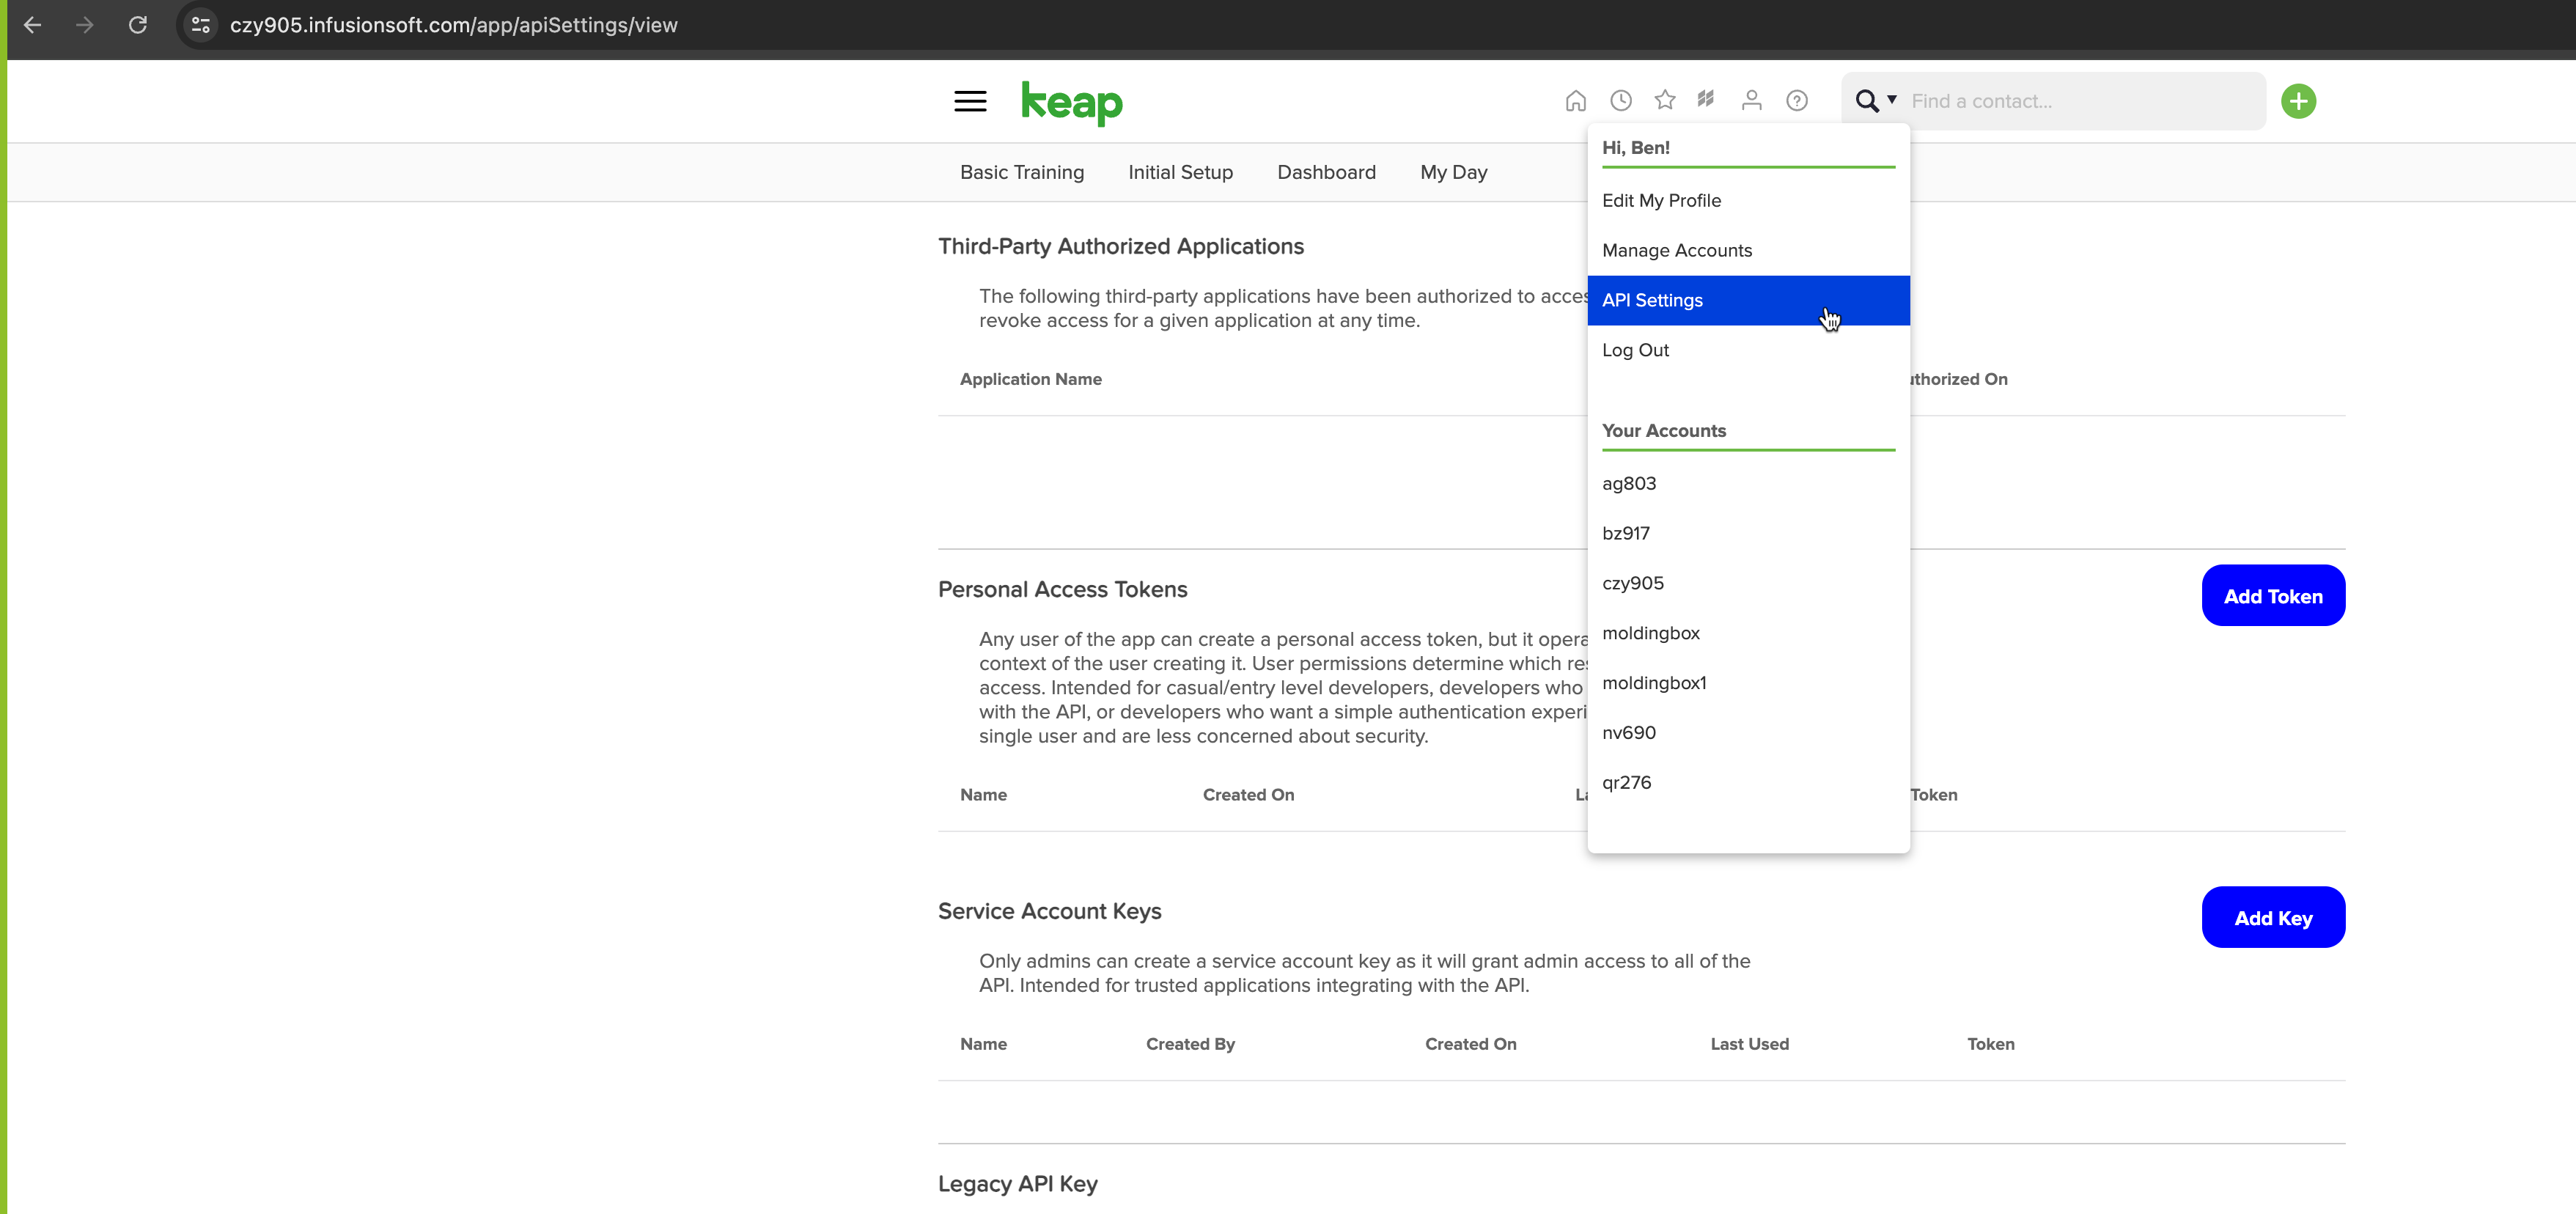Screen dimensions: 2576x1214
Task: Click the green plus add button
Action: coord(2298,101)
